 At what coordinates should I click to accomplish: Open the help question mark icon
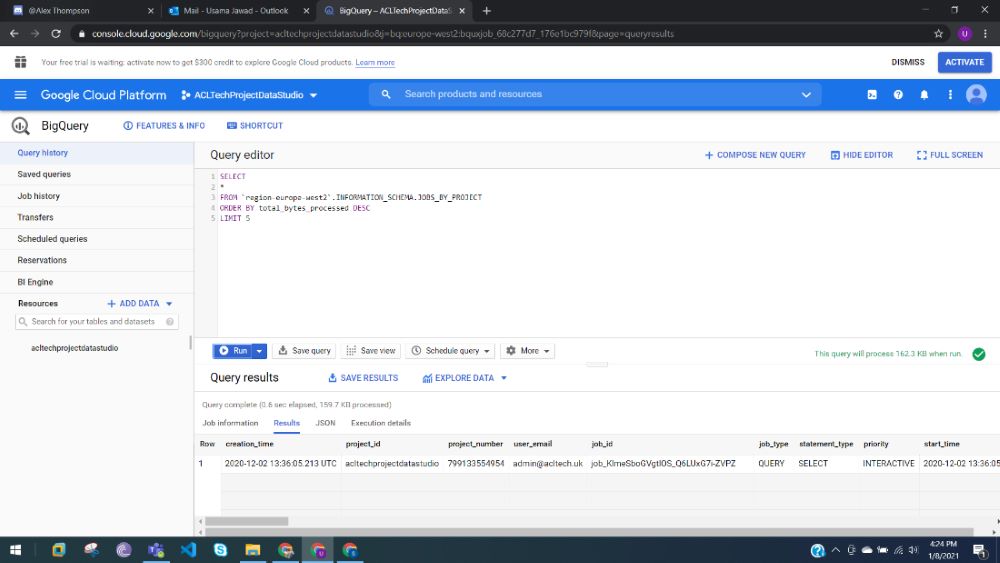coord(898,95)
